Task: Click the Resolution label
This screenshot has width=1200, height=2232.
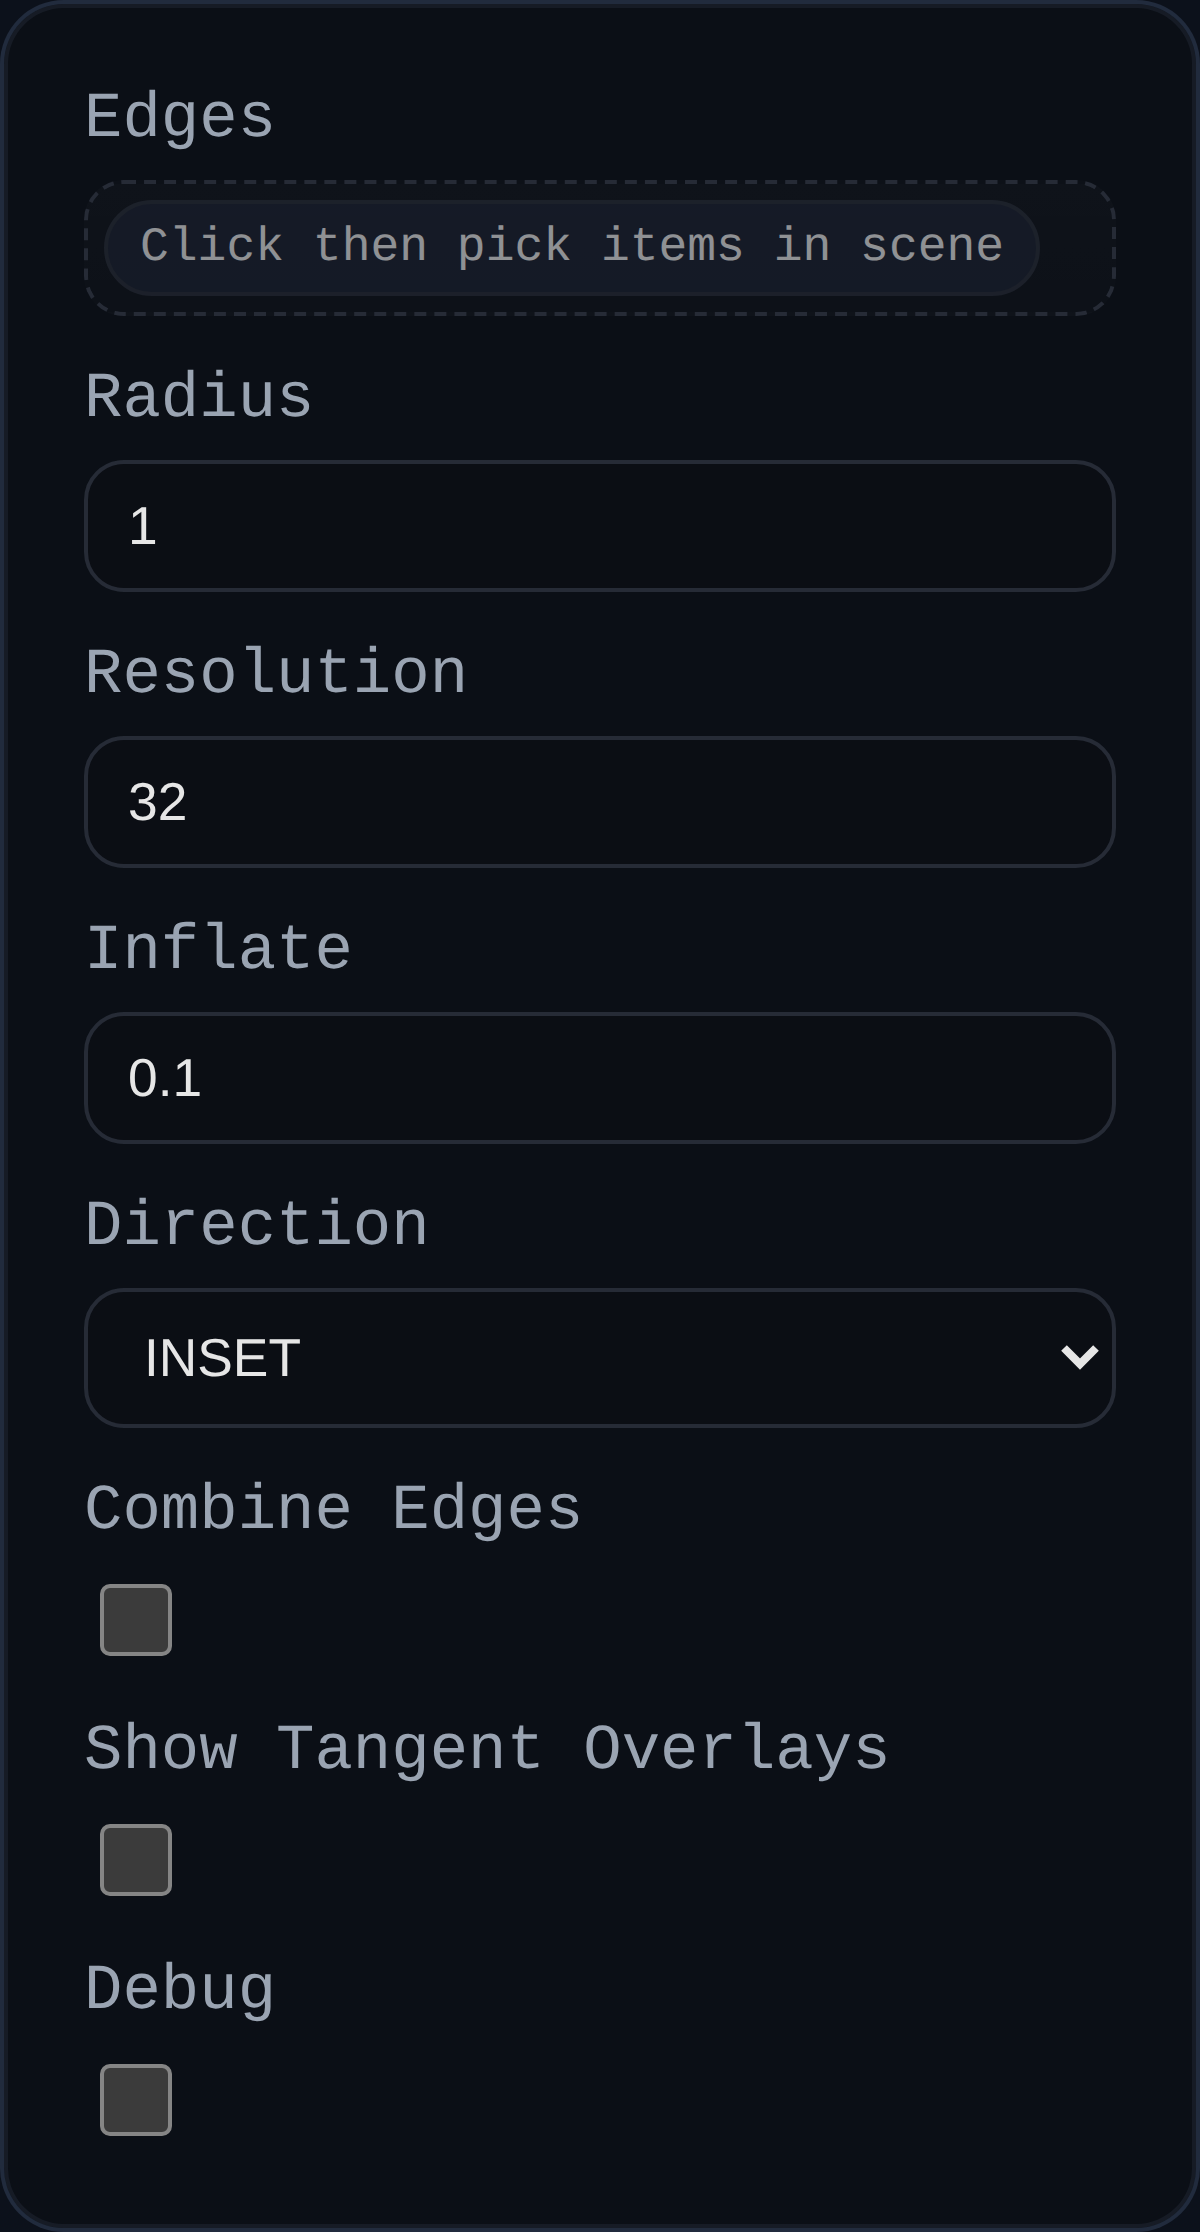Action: pyautogui.click(x=276, y=671)
